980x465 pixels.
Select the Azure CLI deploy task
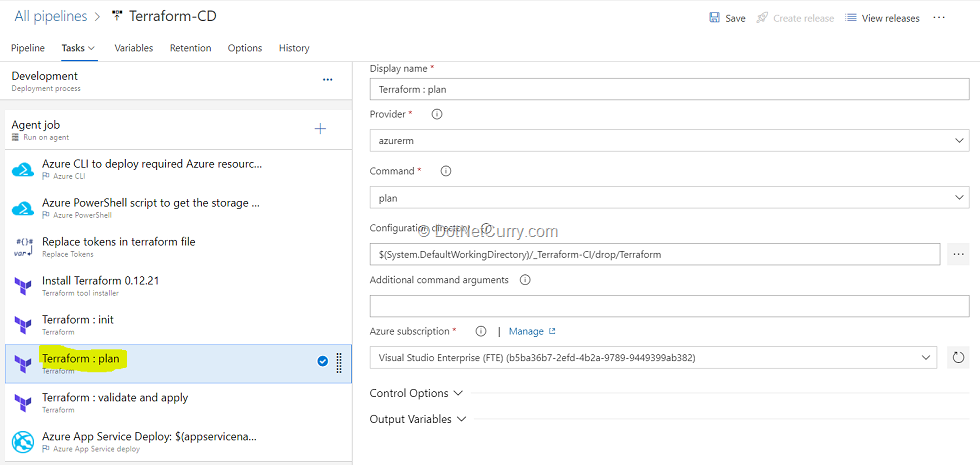click(178, 169)
